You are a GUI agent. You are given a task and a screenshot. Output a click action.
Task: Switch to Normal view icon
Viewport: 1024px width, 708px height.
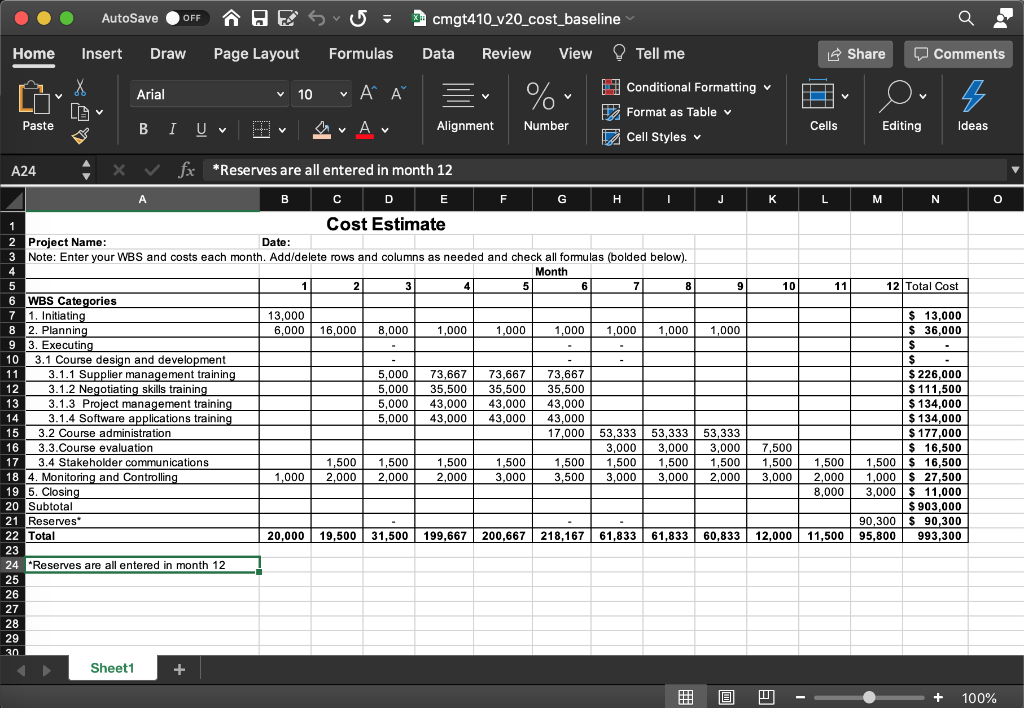click(685, 697)
